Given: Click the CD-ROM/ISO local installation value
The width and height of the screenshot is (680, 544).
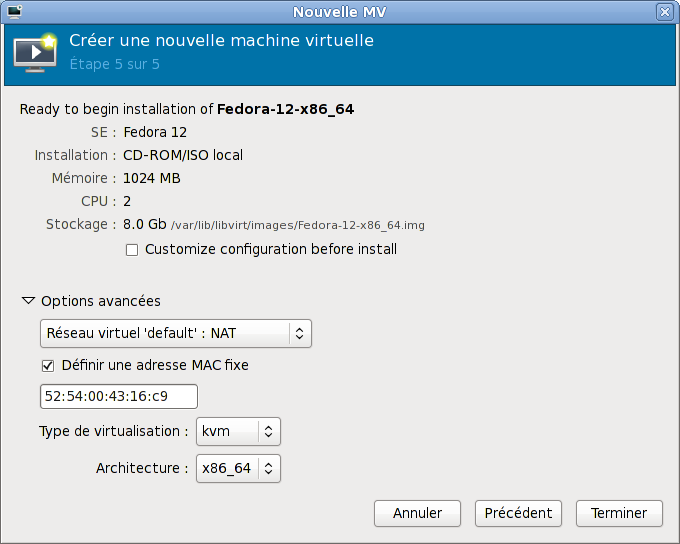Looking at the screenshot, I should tap(182, 155).
